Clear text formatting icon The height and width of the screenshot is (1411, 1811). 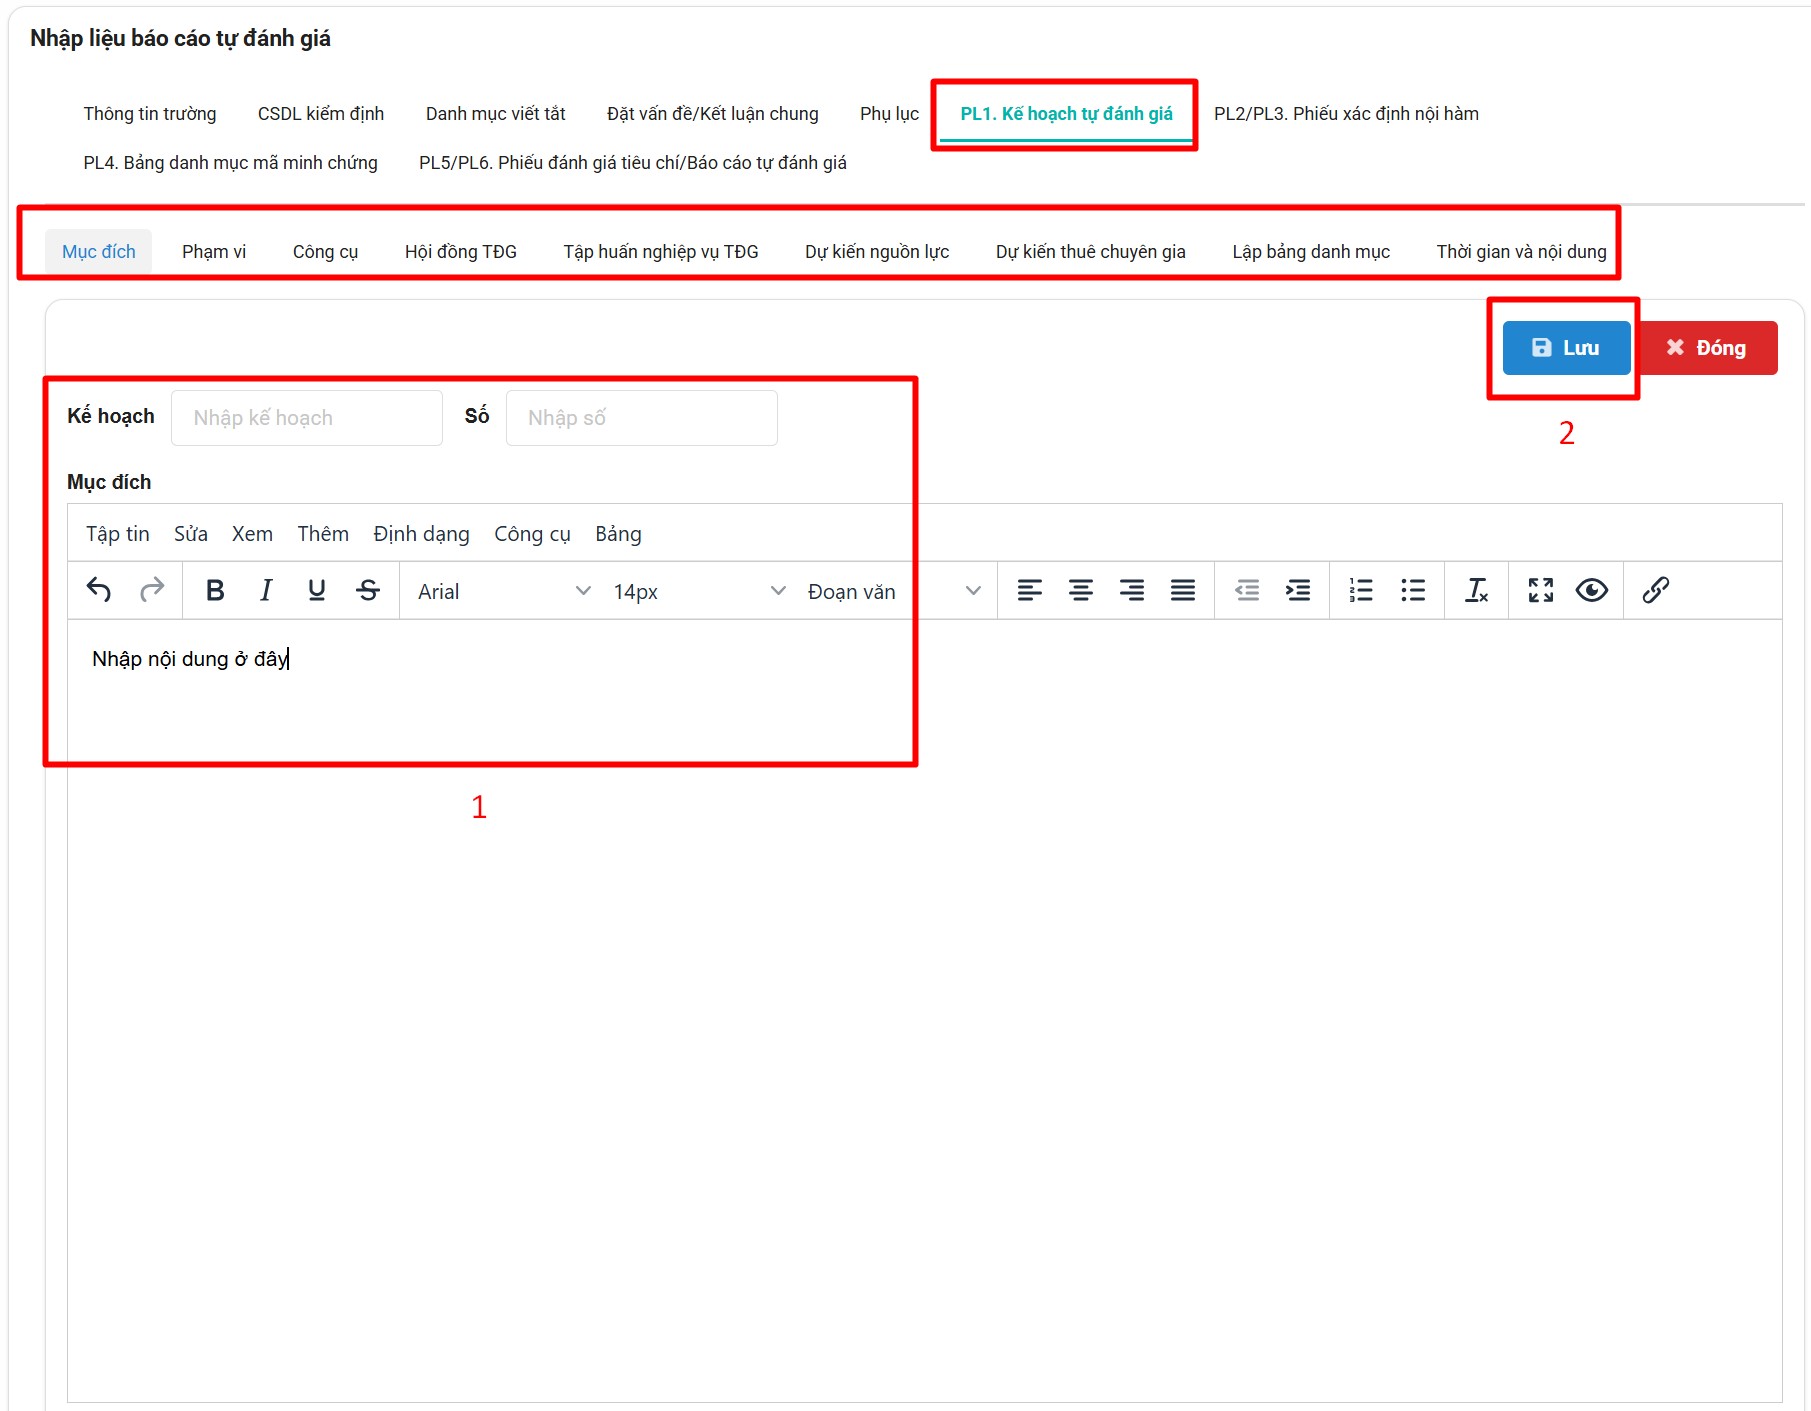point(1476,590)
